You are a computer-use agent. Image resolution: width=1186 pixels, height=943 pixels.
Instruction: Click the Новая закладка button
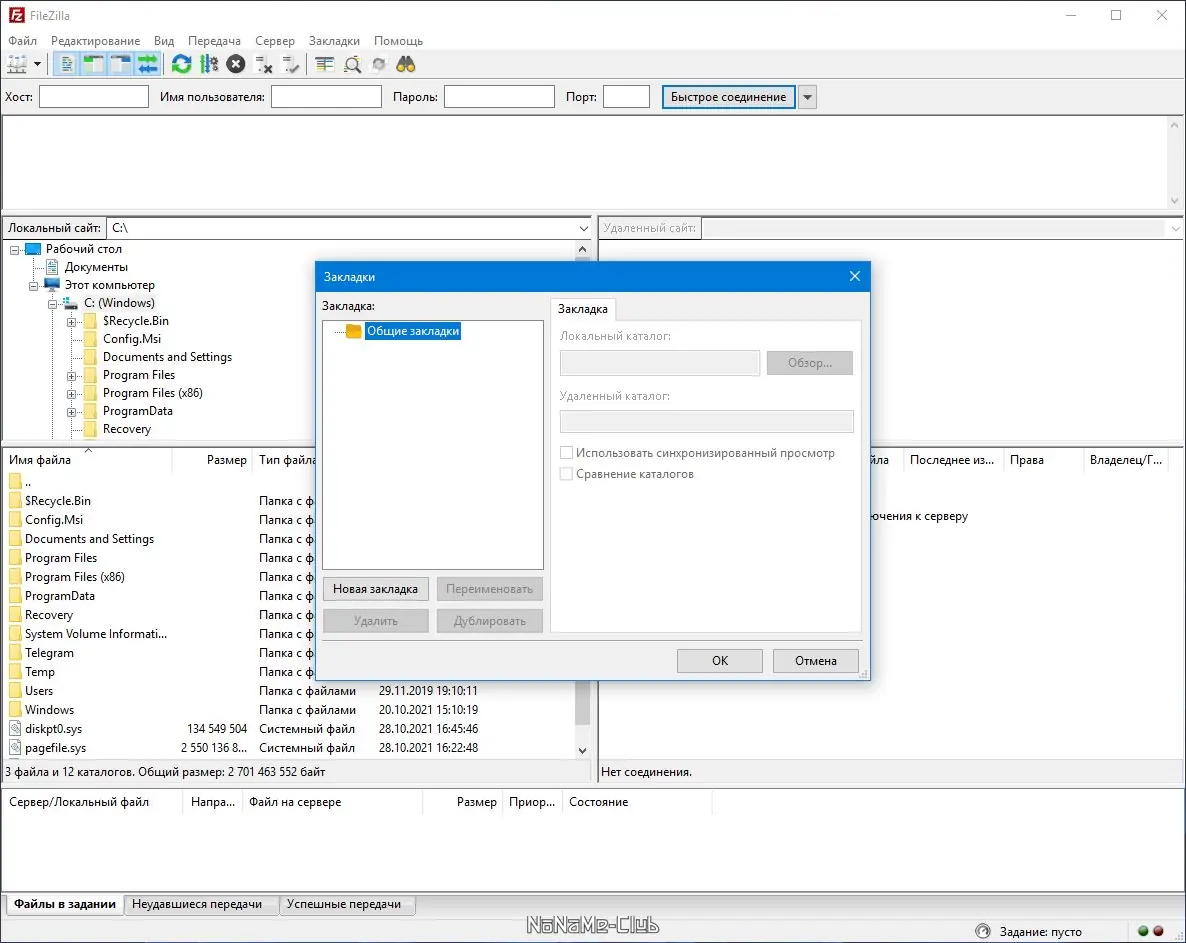(375, 588)
